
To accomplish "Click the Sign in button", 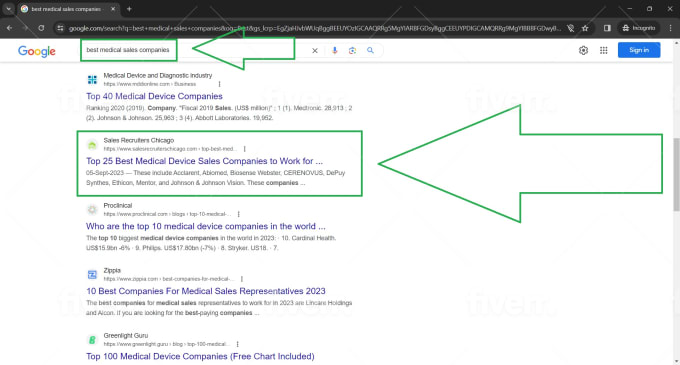I will (x=639, y=50).
